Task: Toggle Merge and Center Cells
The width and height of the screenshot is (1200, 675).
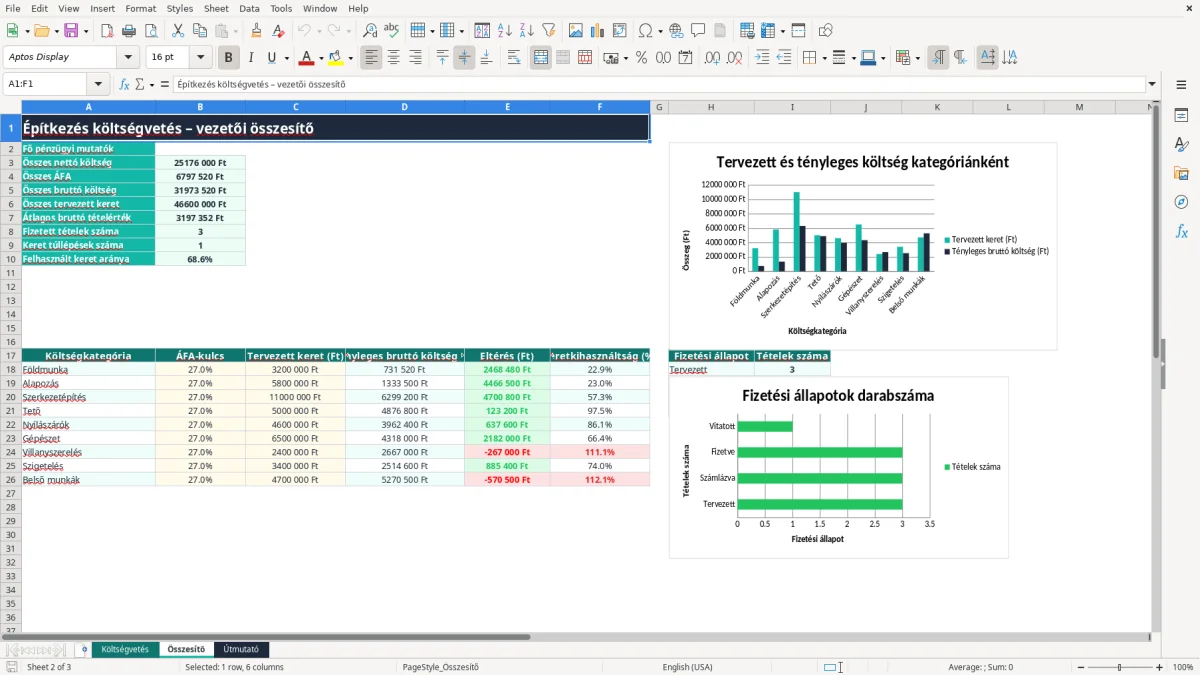Action: click(x=541, y=58)
